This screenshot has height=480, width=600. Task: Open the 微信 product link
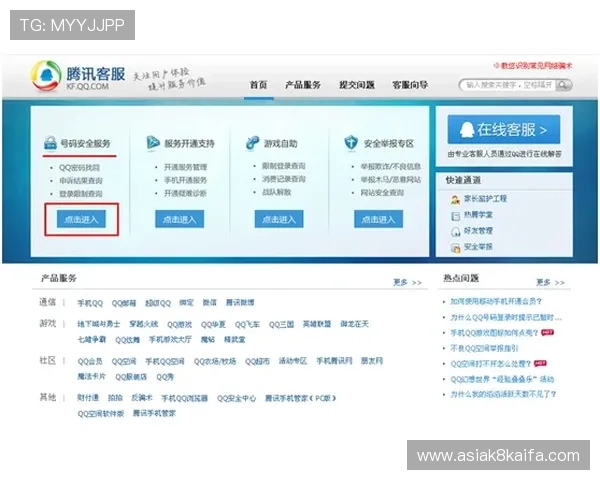coord(209,303)
